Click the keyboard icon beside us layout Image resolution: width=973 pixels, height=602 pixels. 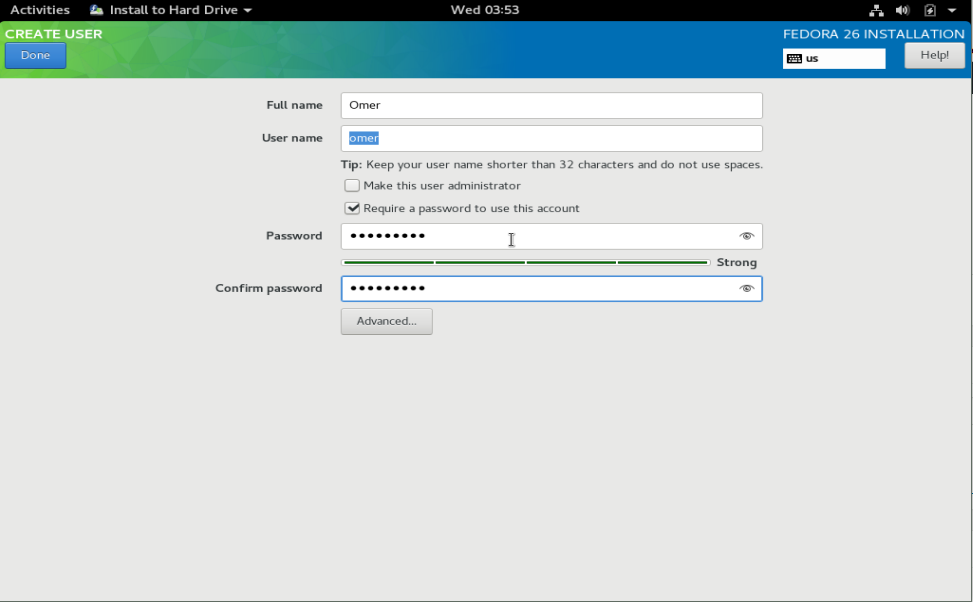coord(794,59)
